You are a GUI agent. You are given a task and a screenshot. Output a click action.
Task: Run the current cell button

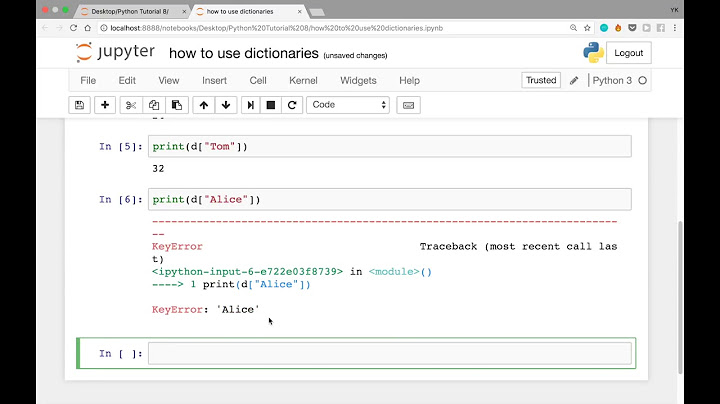(x=251, y=105)
